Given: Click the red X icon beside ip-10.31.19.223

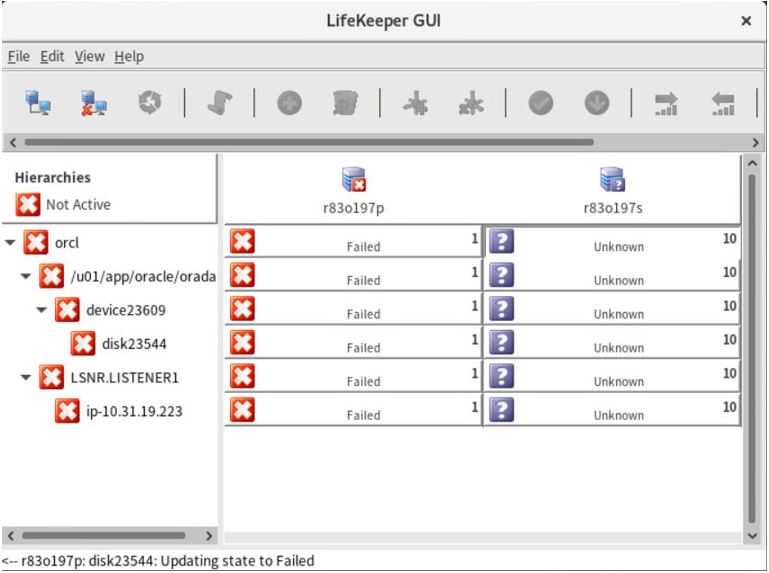Looking at the screenshot, I should (x=67, y=411).
